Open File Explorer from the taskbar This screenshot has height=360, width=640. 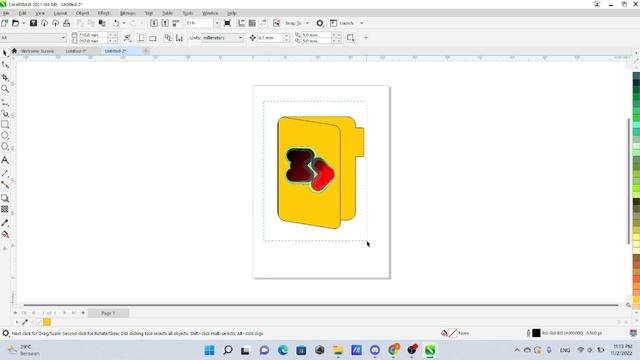tap(338, 350)
